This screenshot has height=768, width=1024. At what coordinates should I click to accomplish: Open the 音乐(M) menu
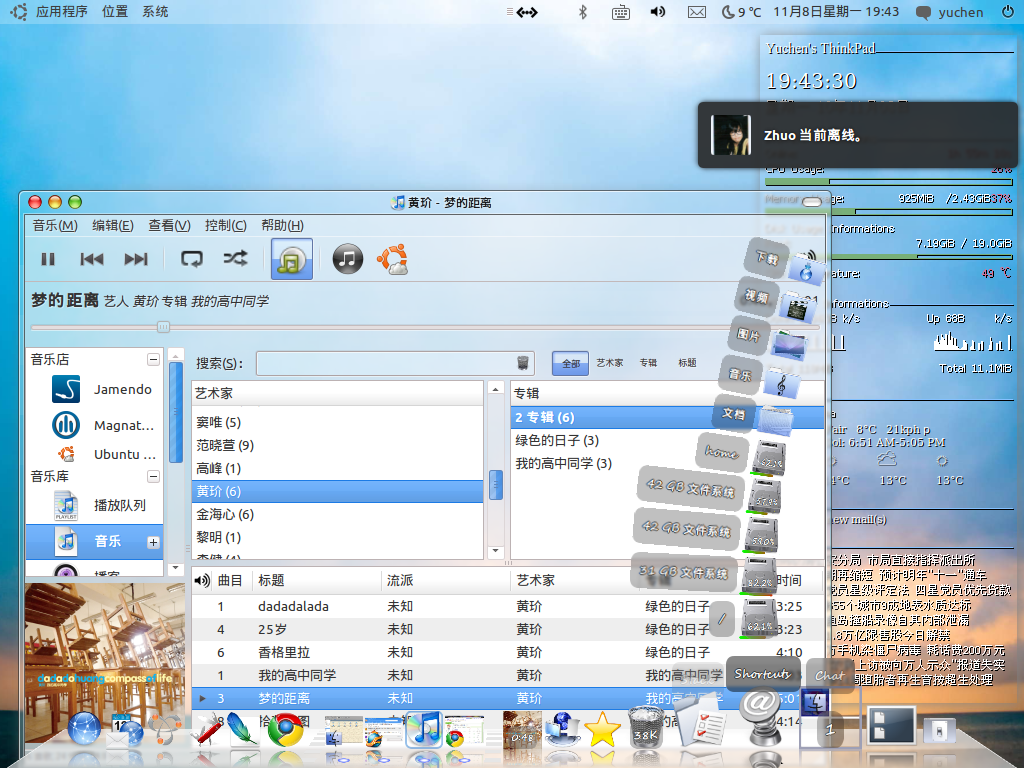[55, 225]
